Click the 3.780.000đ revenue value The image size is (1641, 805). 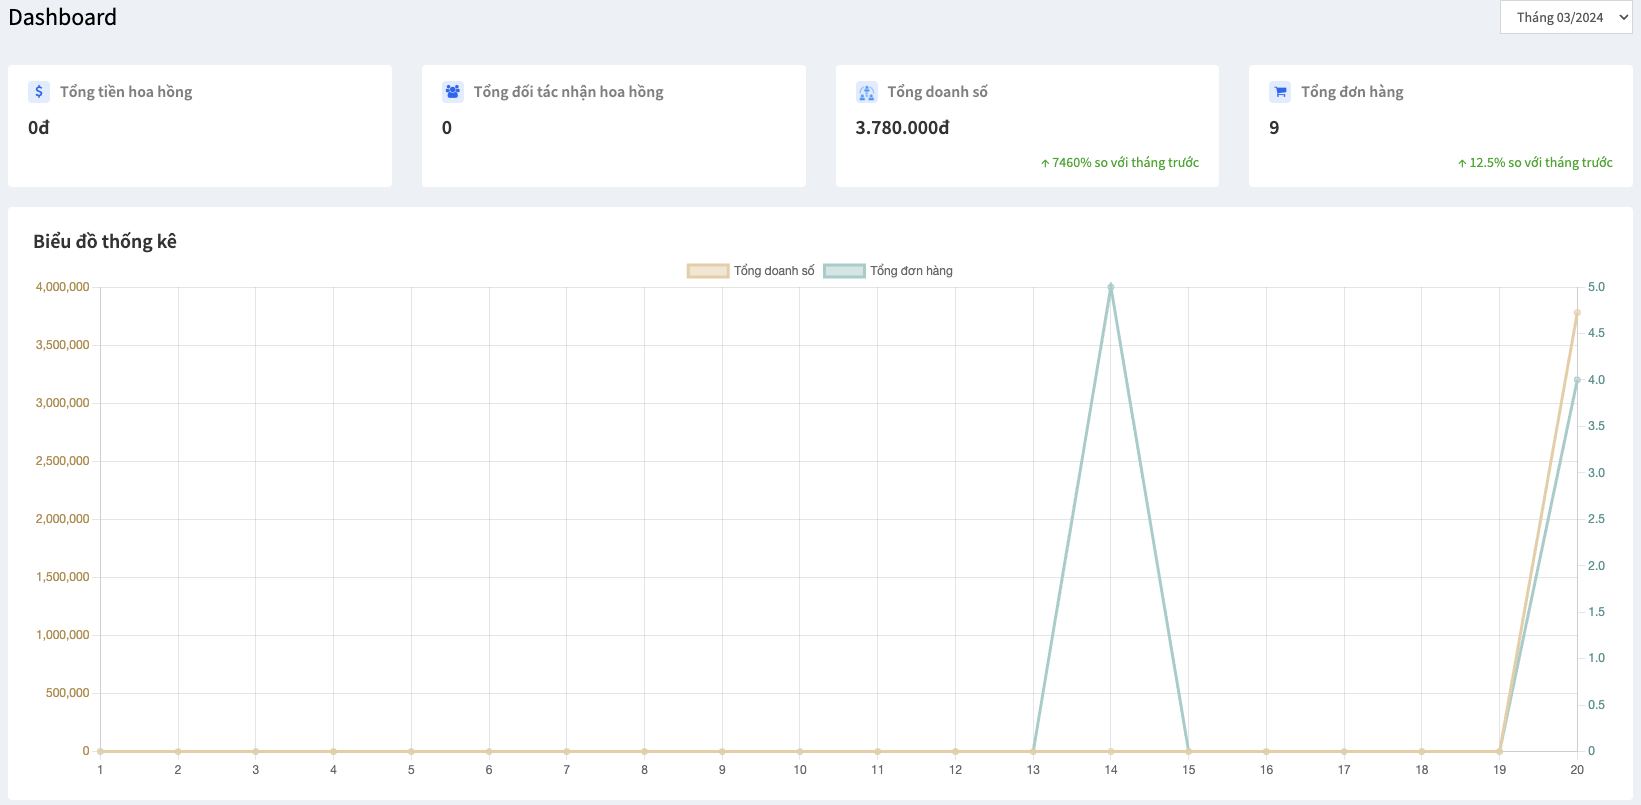click(x=902, y=128)
